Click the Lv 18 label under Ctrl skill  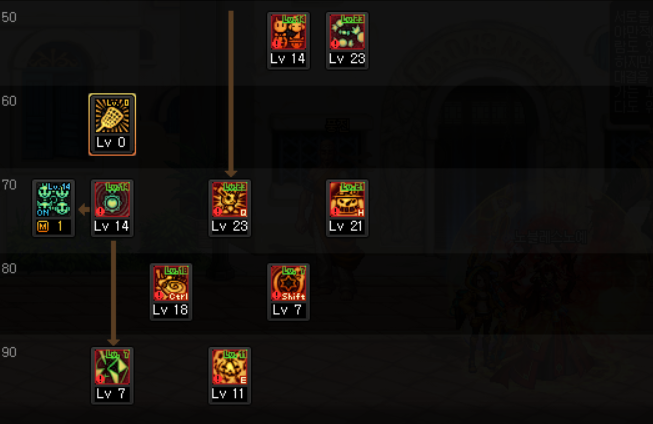(170, 310)
